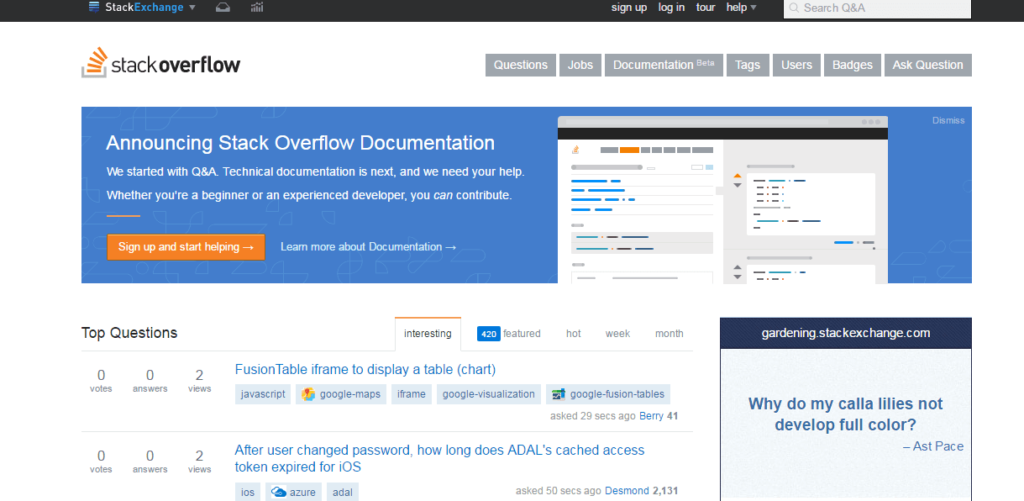Screen dimensions: 1024x501
Task: Click the Stack Overflow logo
Action: point(161,63)
